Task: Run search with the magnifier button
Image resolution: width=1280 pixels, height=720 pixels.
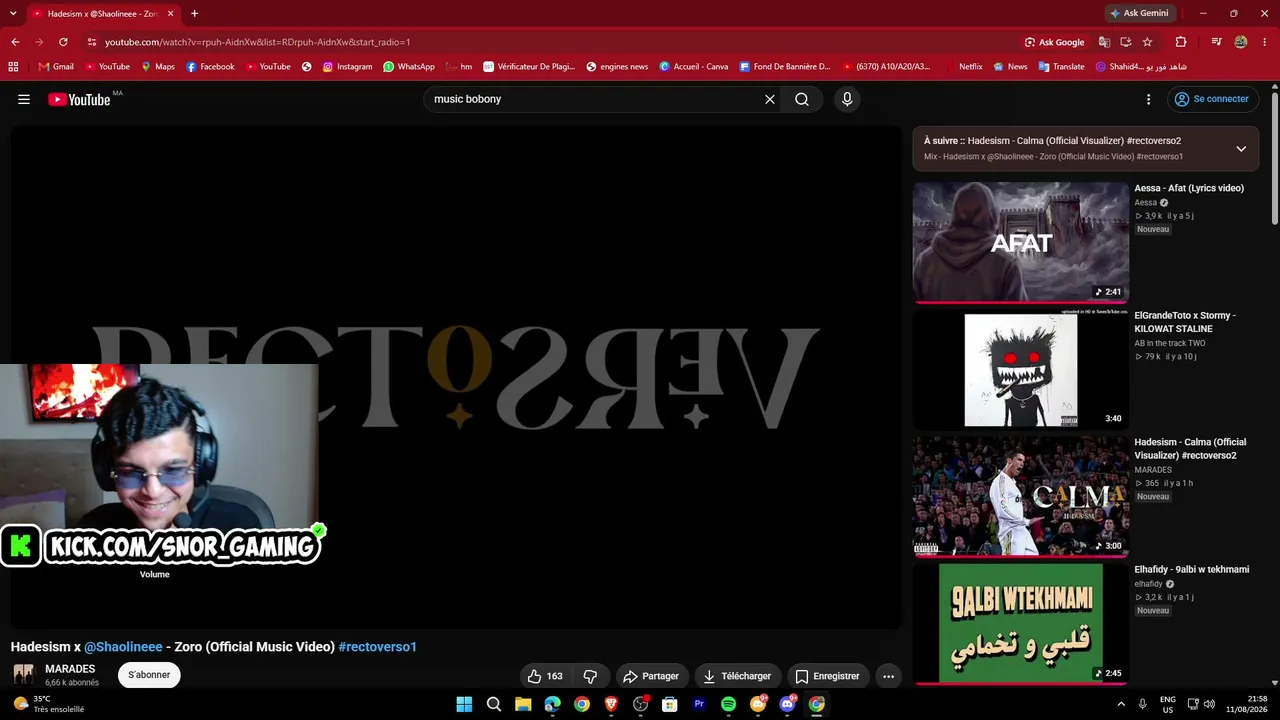Action: (802, 99)
